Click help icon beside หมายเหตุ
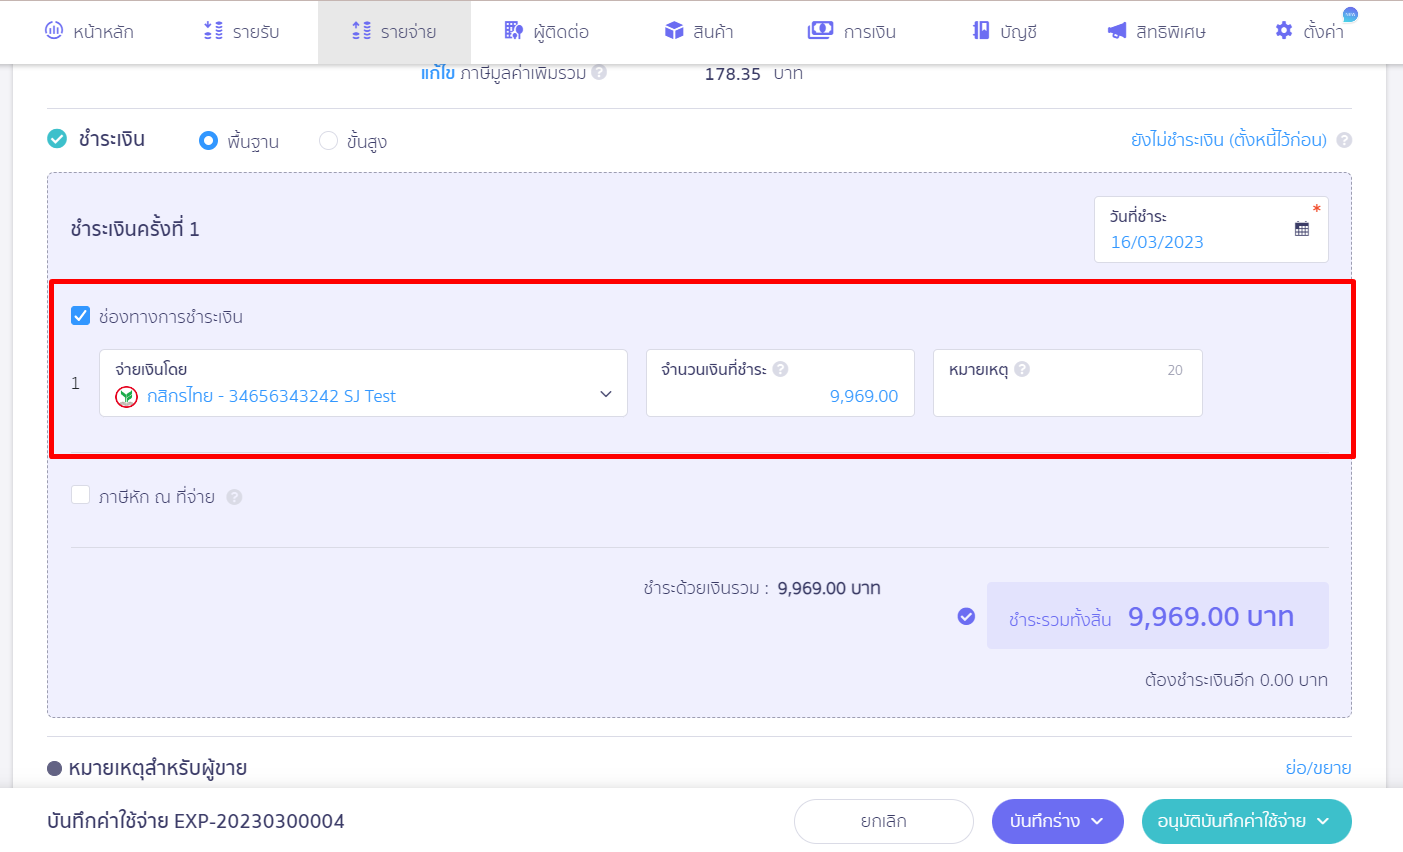Screen dimensions: 1403x852 [1022, 369]
